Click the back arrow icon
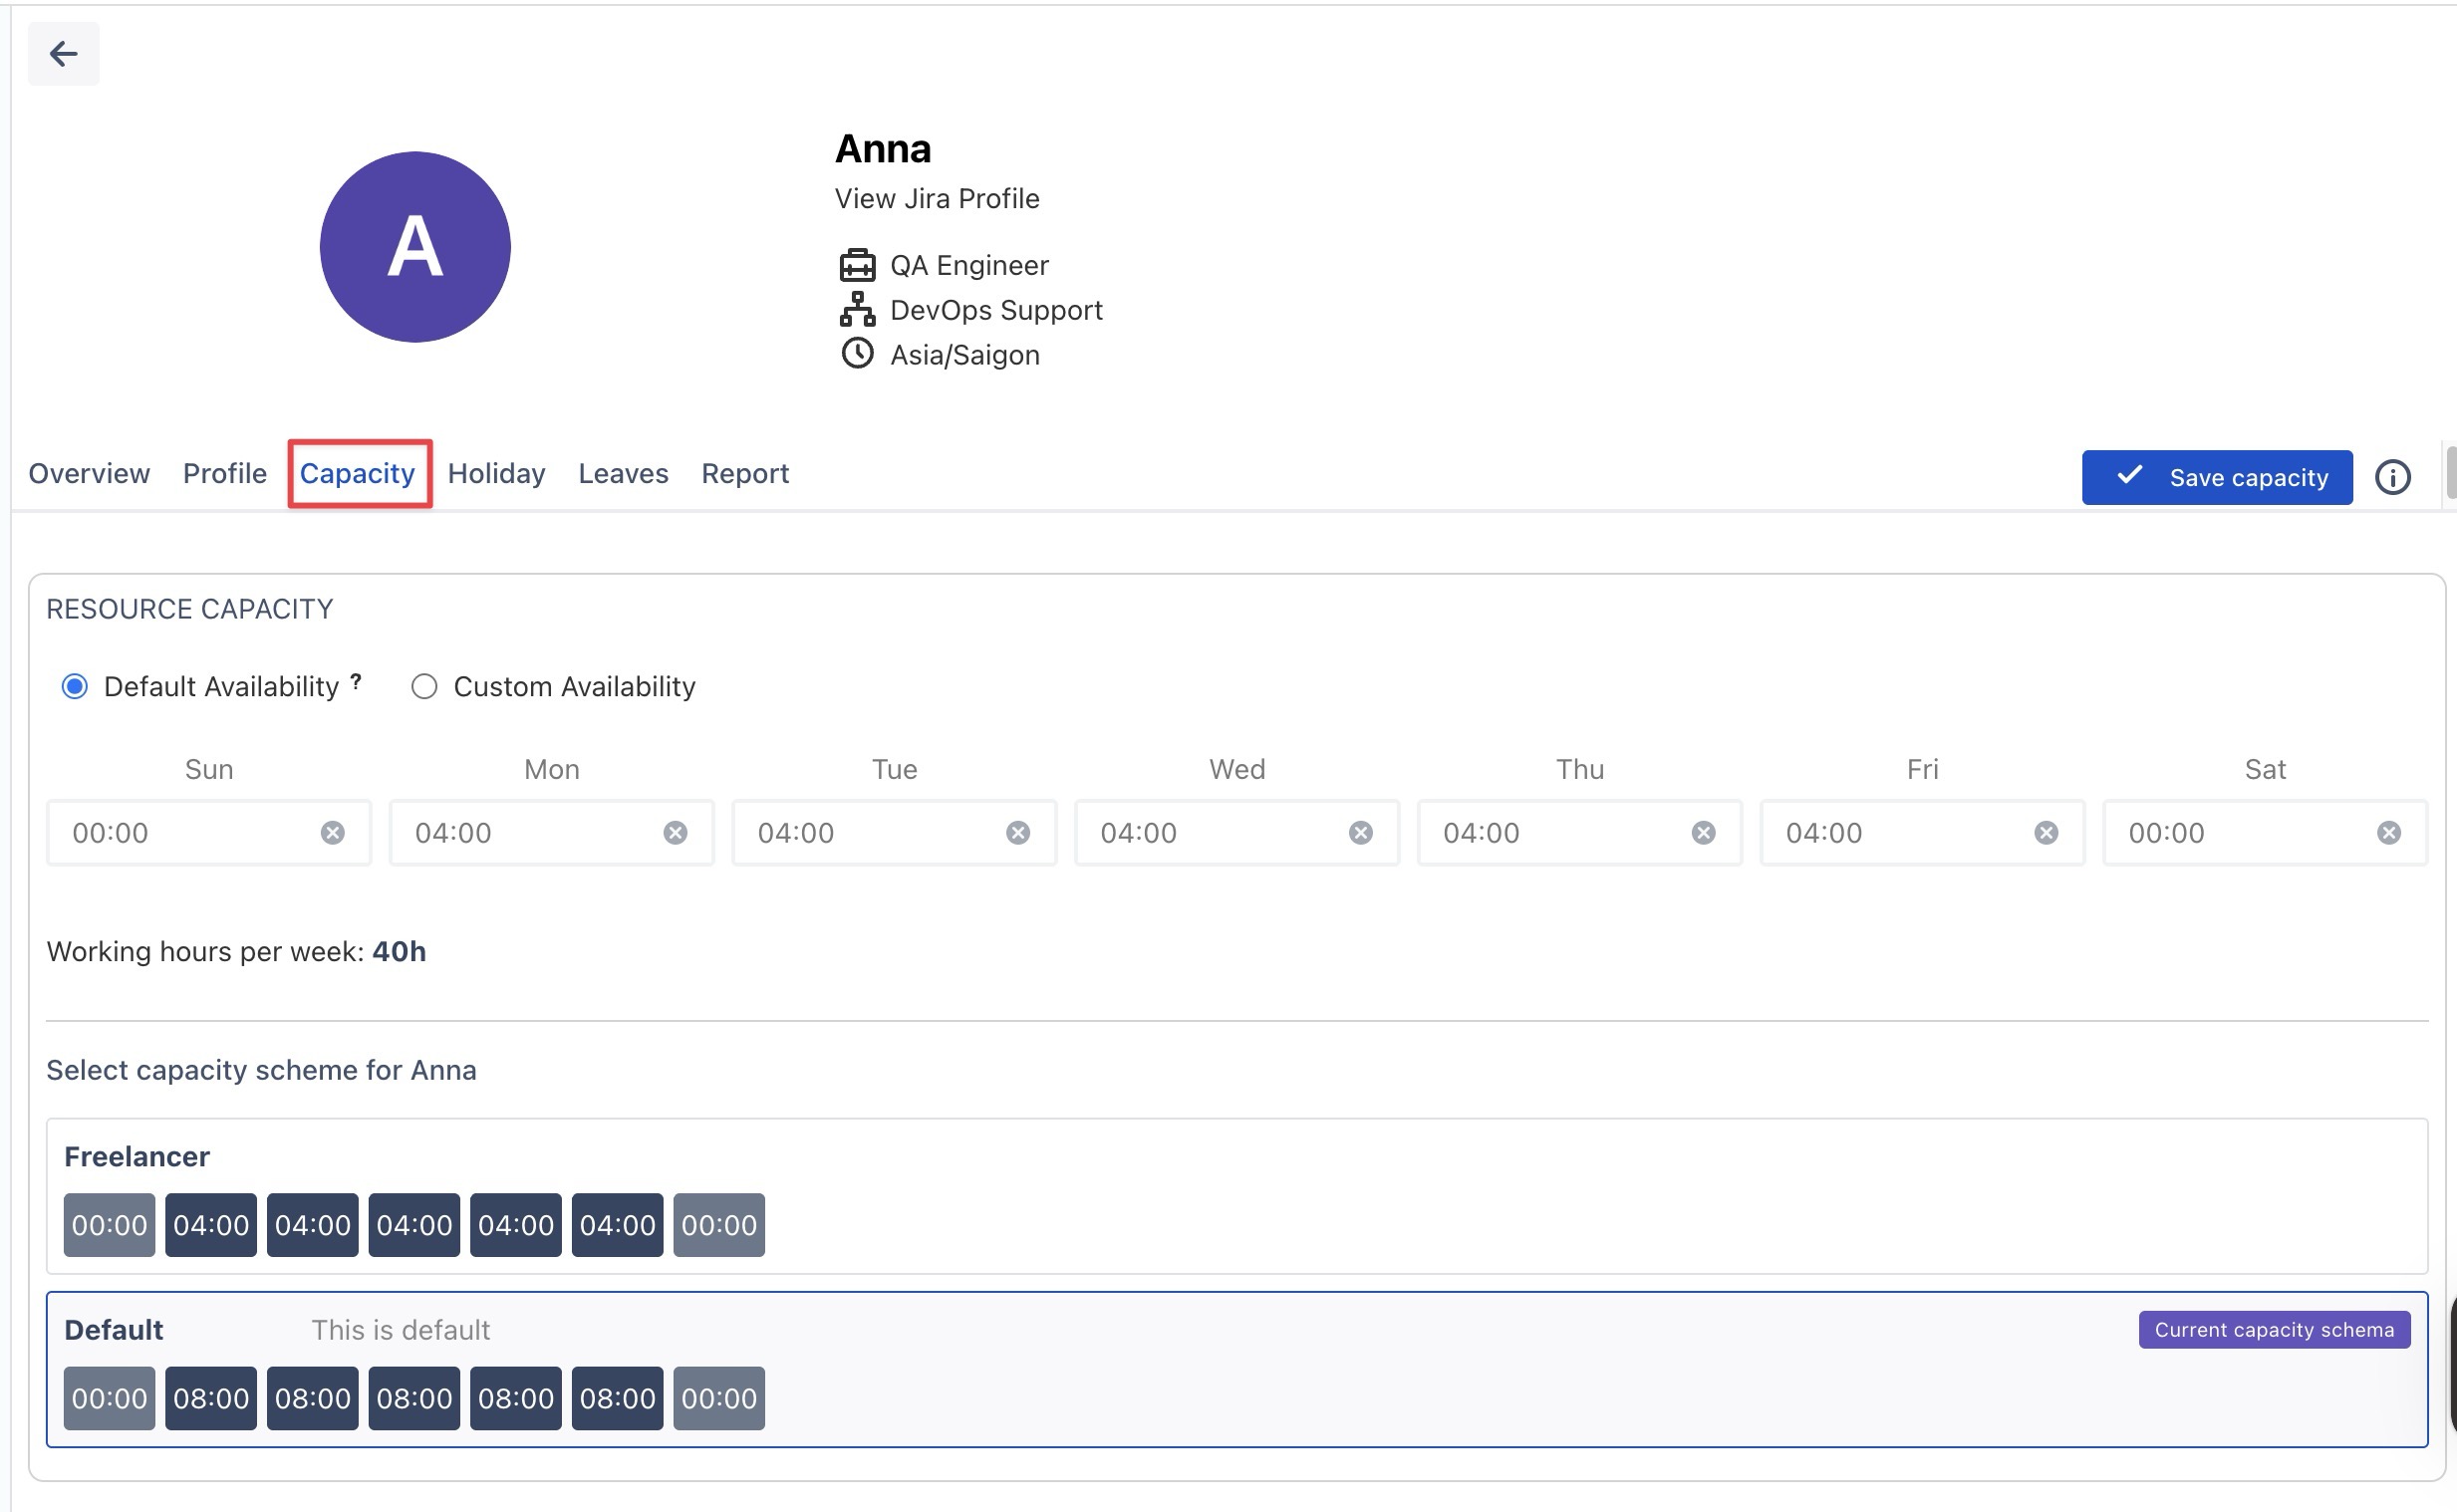 63,53
